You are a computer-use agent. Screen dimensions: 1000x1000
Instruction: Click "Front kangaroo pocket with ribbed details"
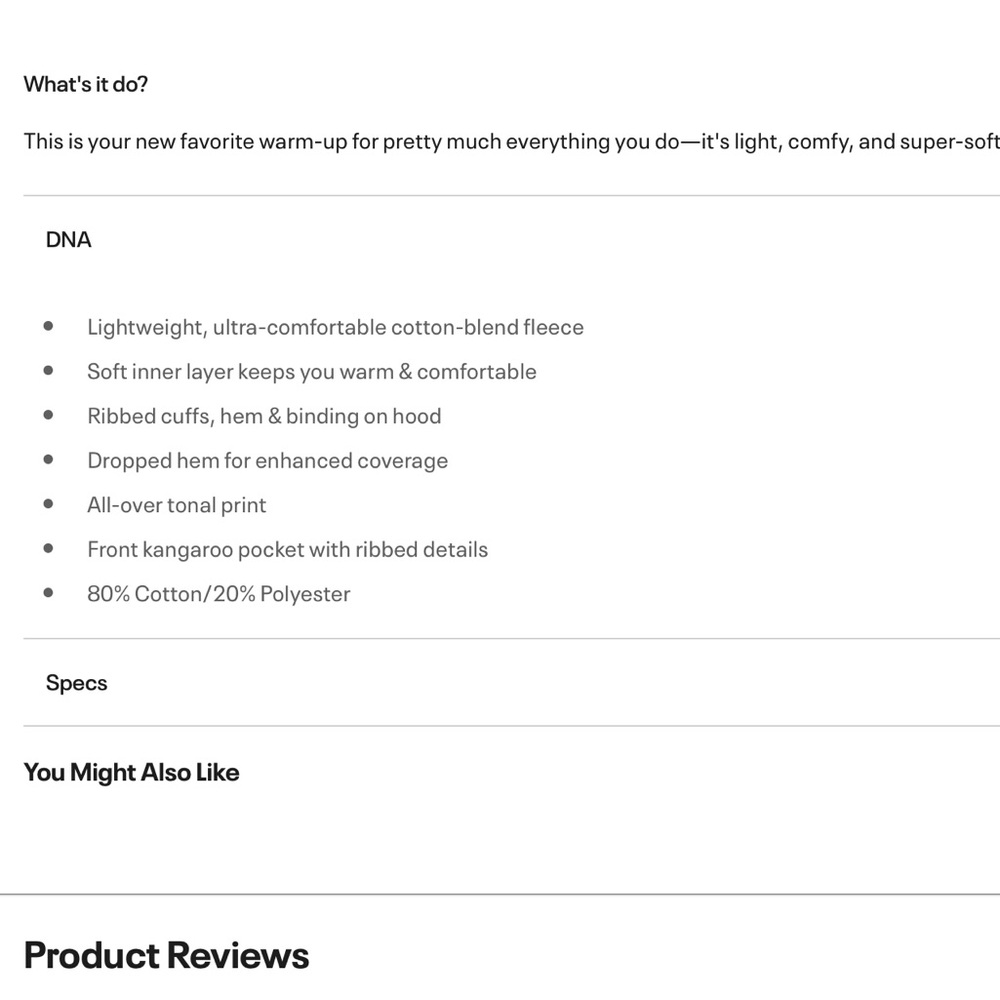click(287, 549)
